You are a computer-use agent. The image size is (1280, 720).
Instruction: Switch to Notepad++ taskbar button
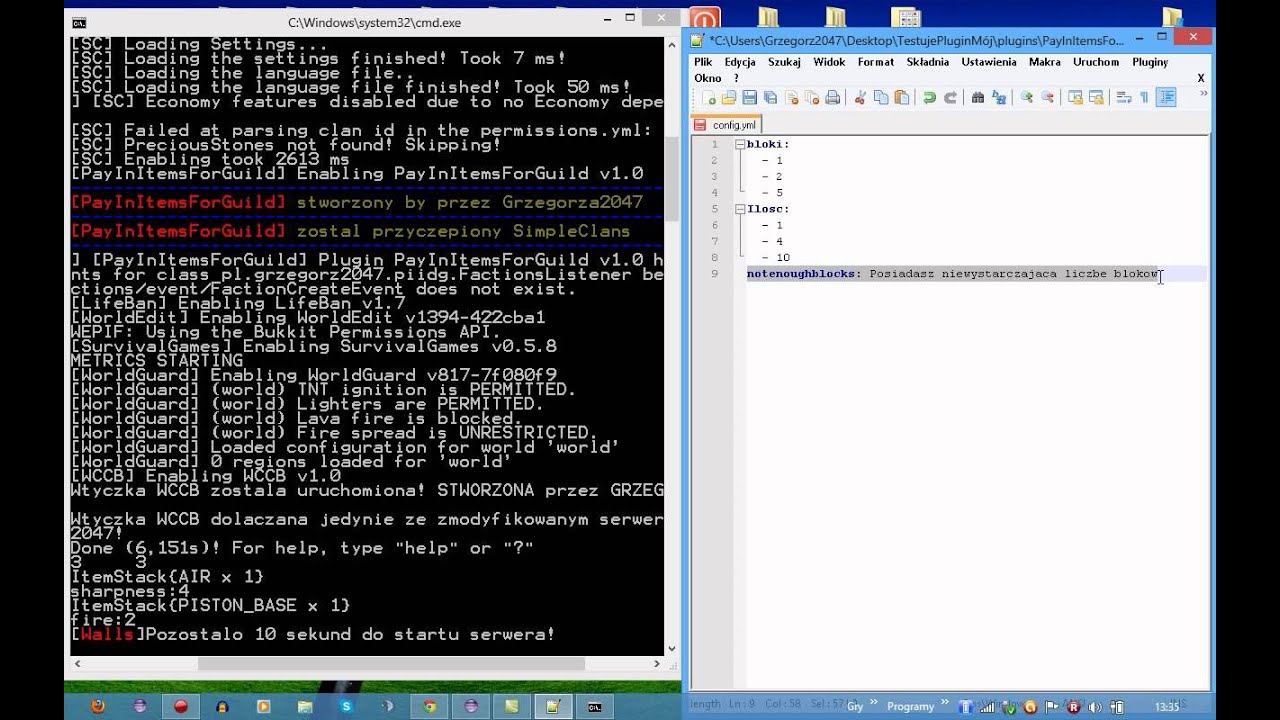click(x=552, y=706)
